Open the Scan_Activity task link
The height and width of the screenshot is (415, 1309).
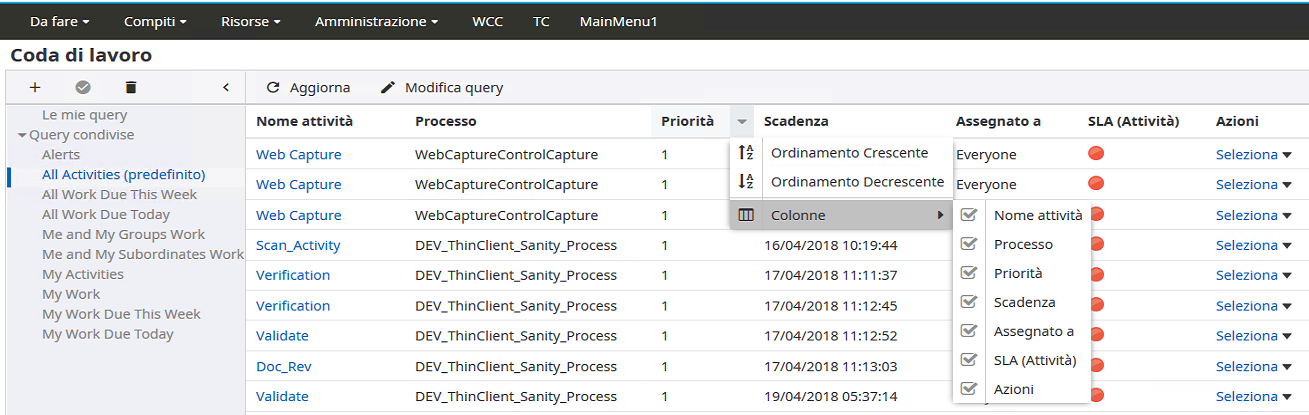pyautogui.click(x=298, y=245)
